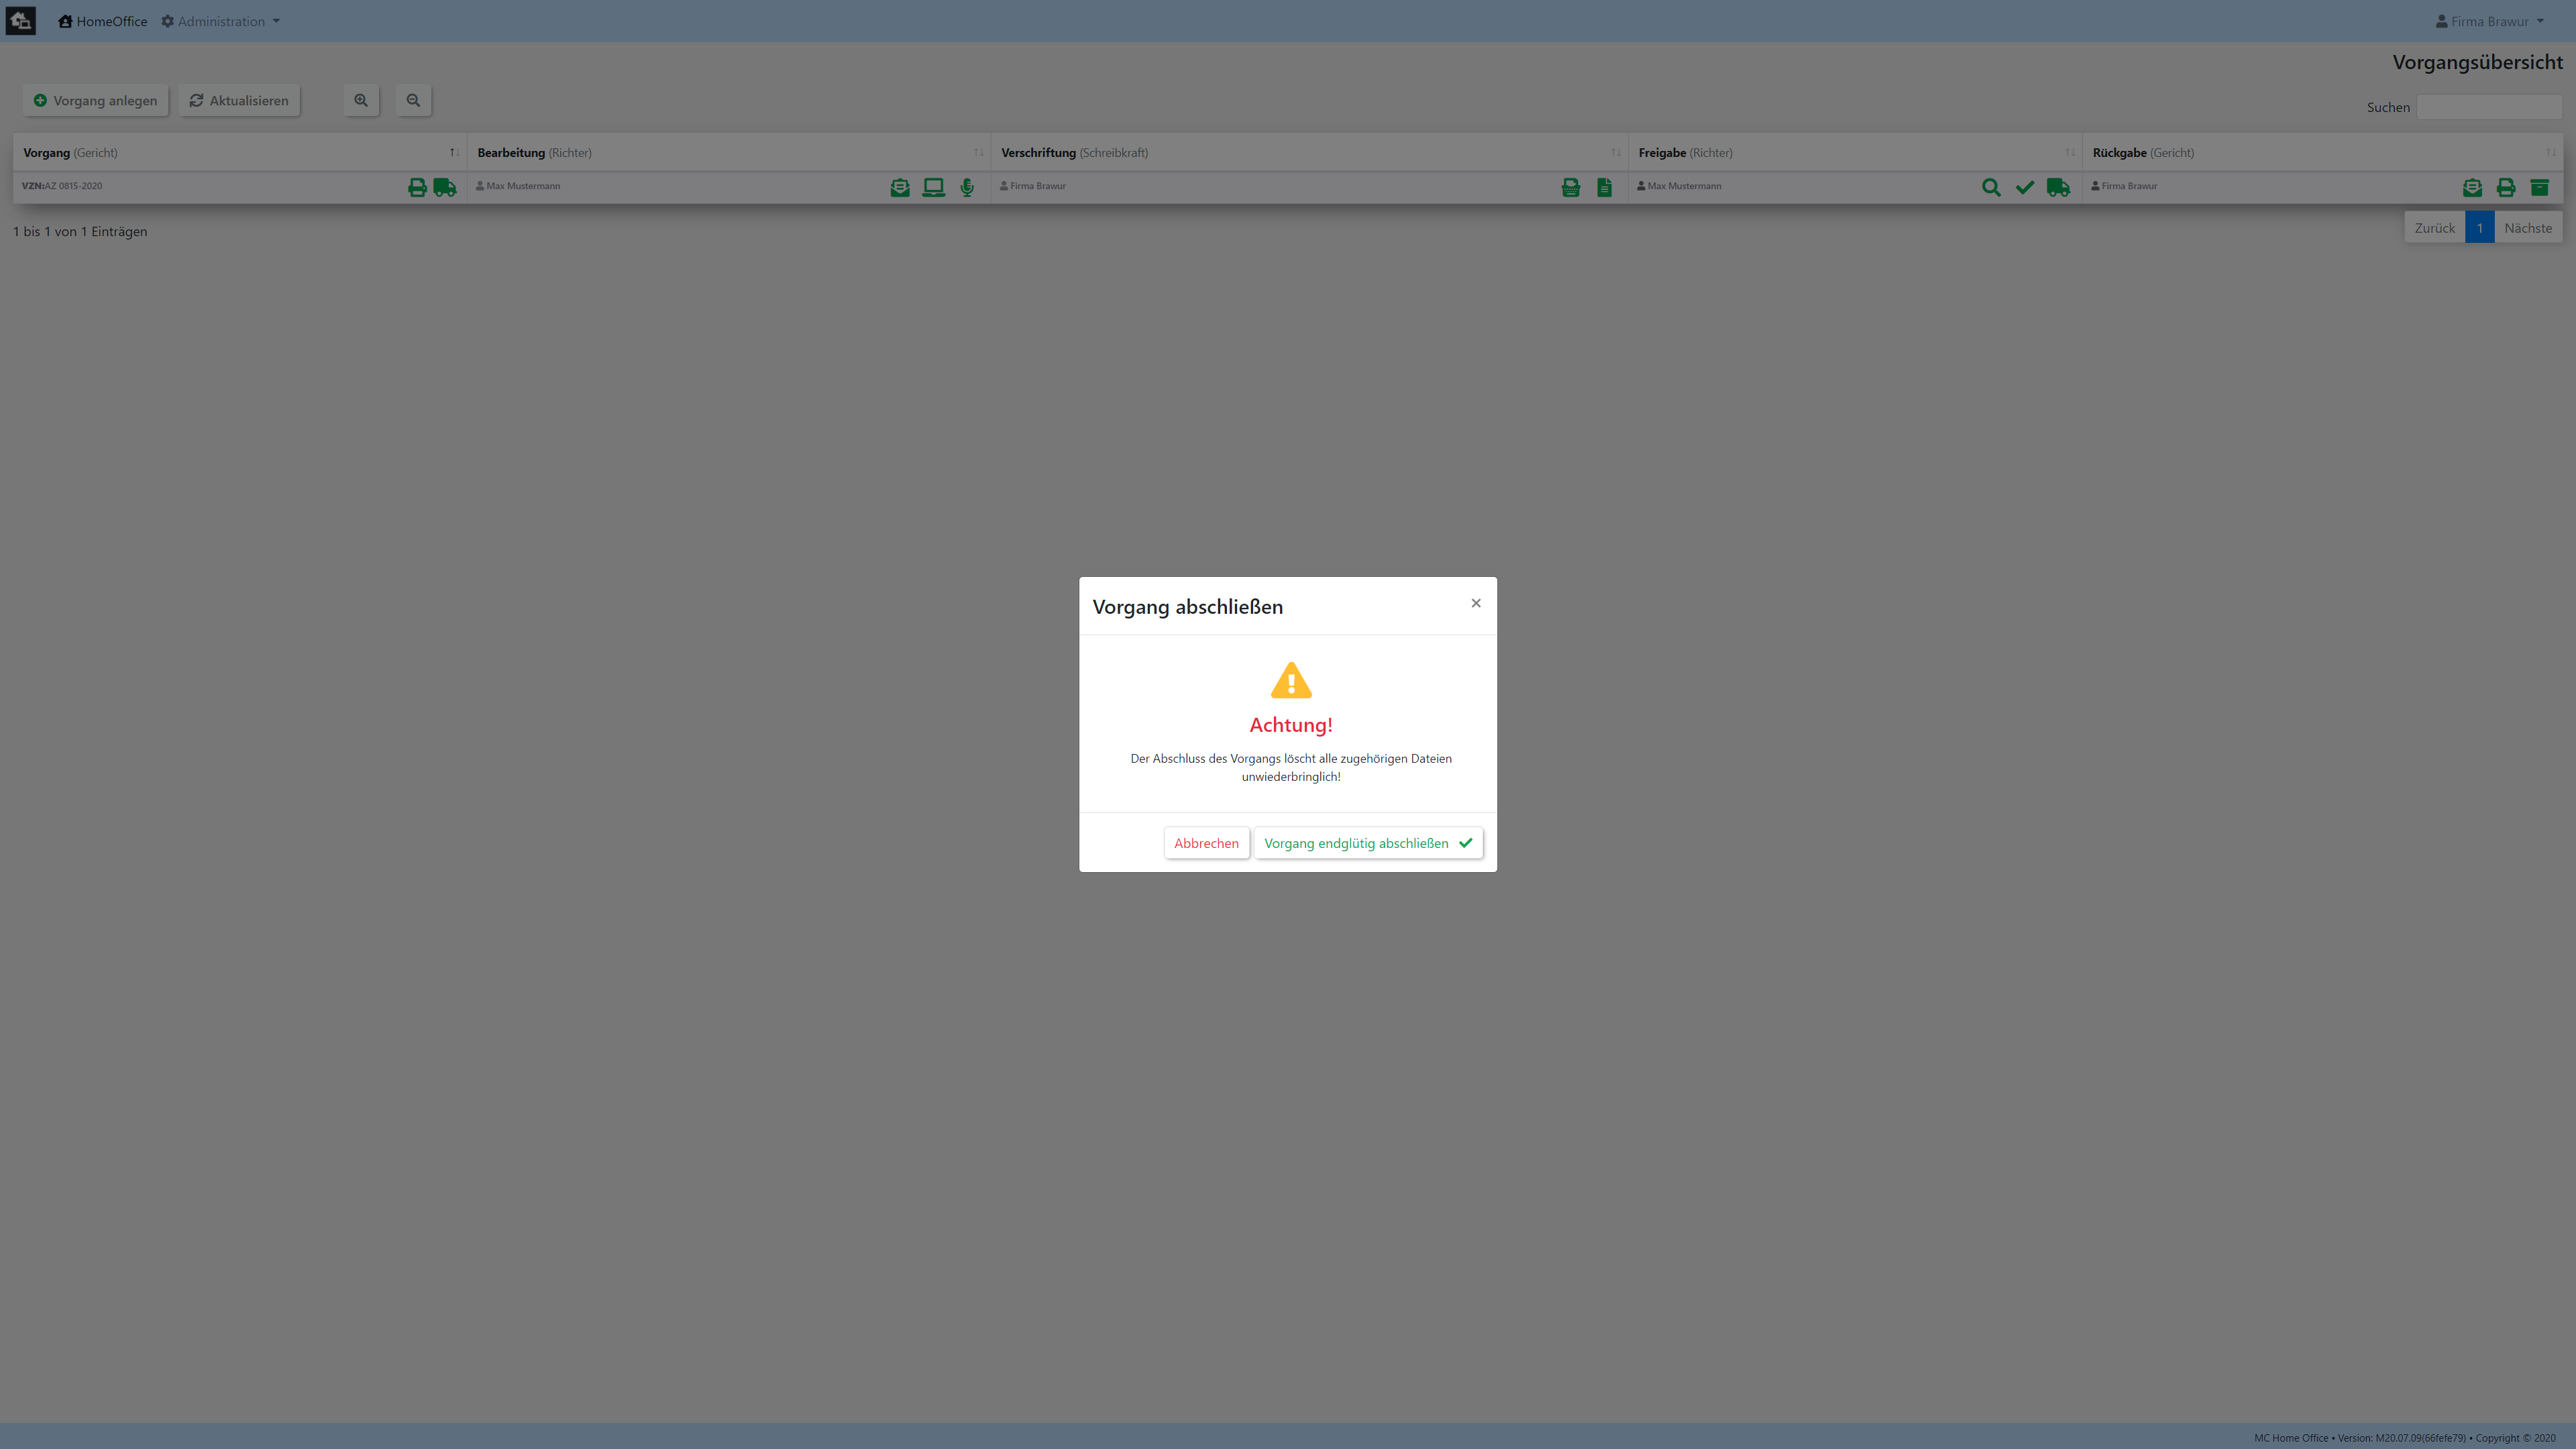Click the open envelope icon in Rückgabe column
The height and width of the screenshot is (1449, 2576).
2472,187
